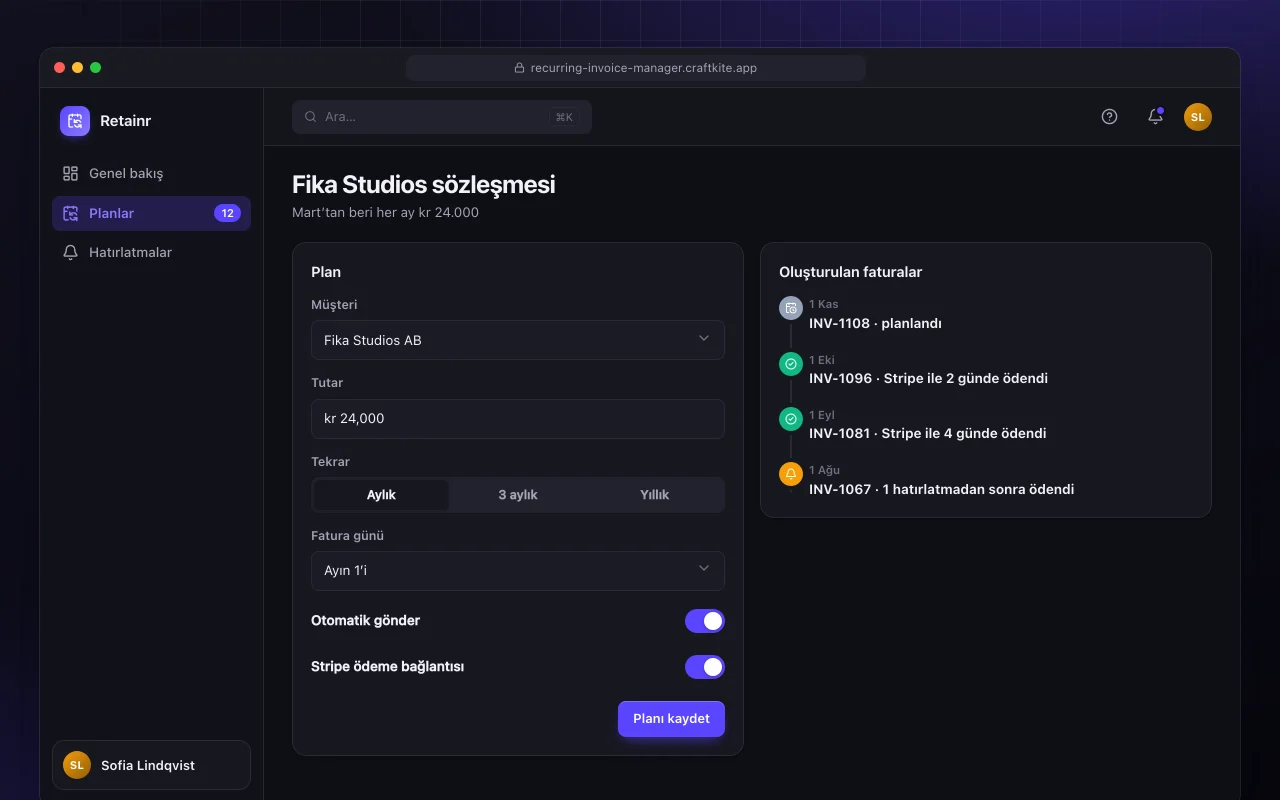This screenshot has height=800, width=1280.
Task: Toggle the Stripe ödeme bağlantısı switch
Action: pos(705,667)
